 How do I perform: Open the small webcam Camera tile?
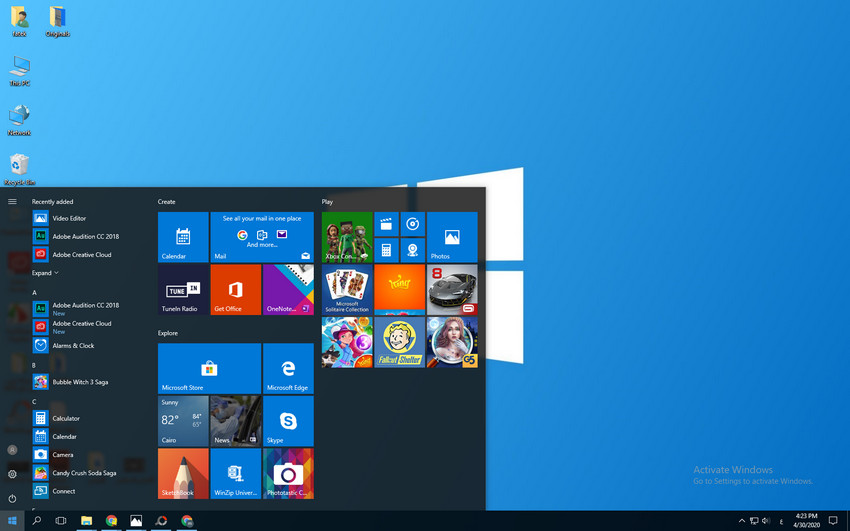(413, 250)
